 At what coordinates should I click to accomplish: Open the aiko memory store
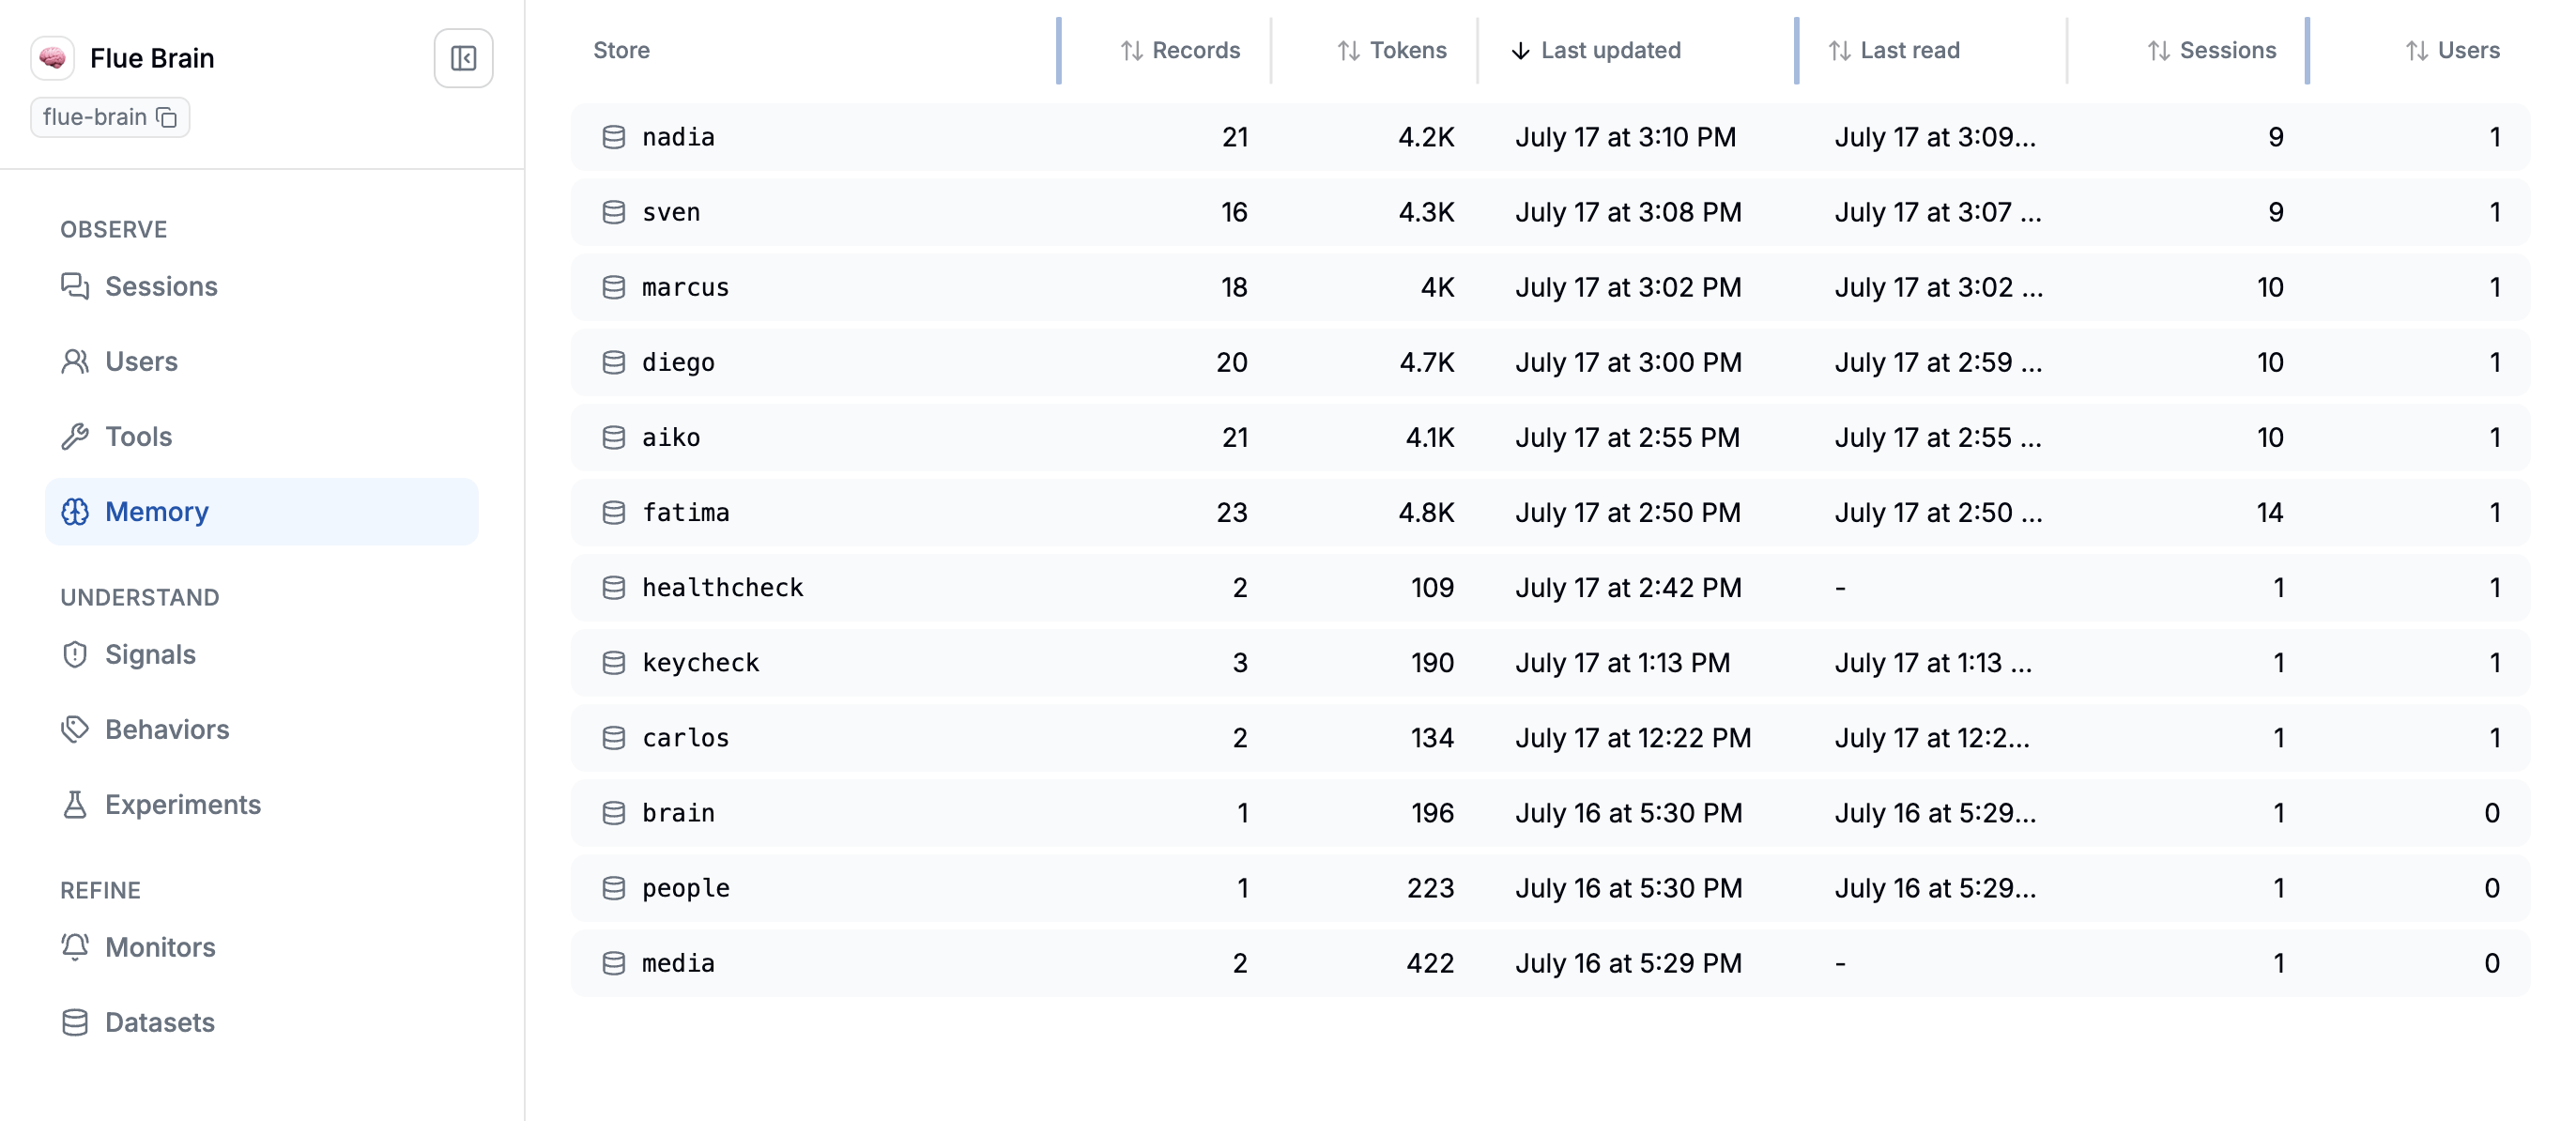pos(1550,437)
